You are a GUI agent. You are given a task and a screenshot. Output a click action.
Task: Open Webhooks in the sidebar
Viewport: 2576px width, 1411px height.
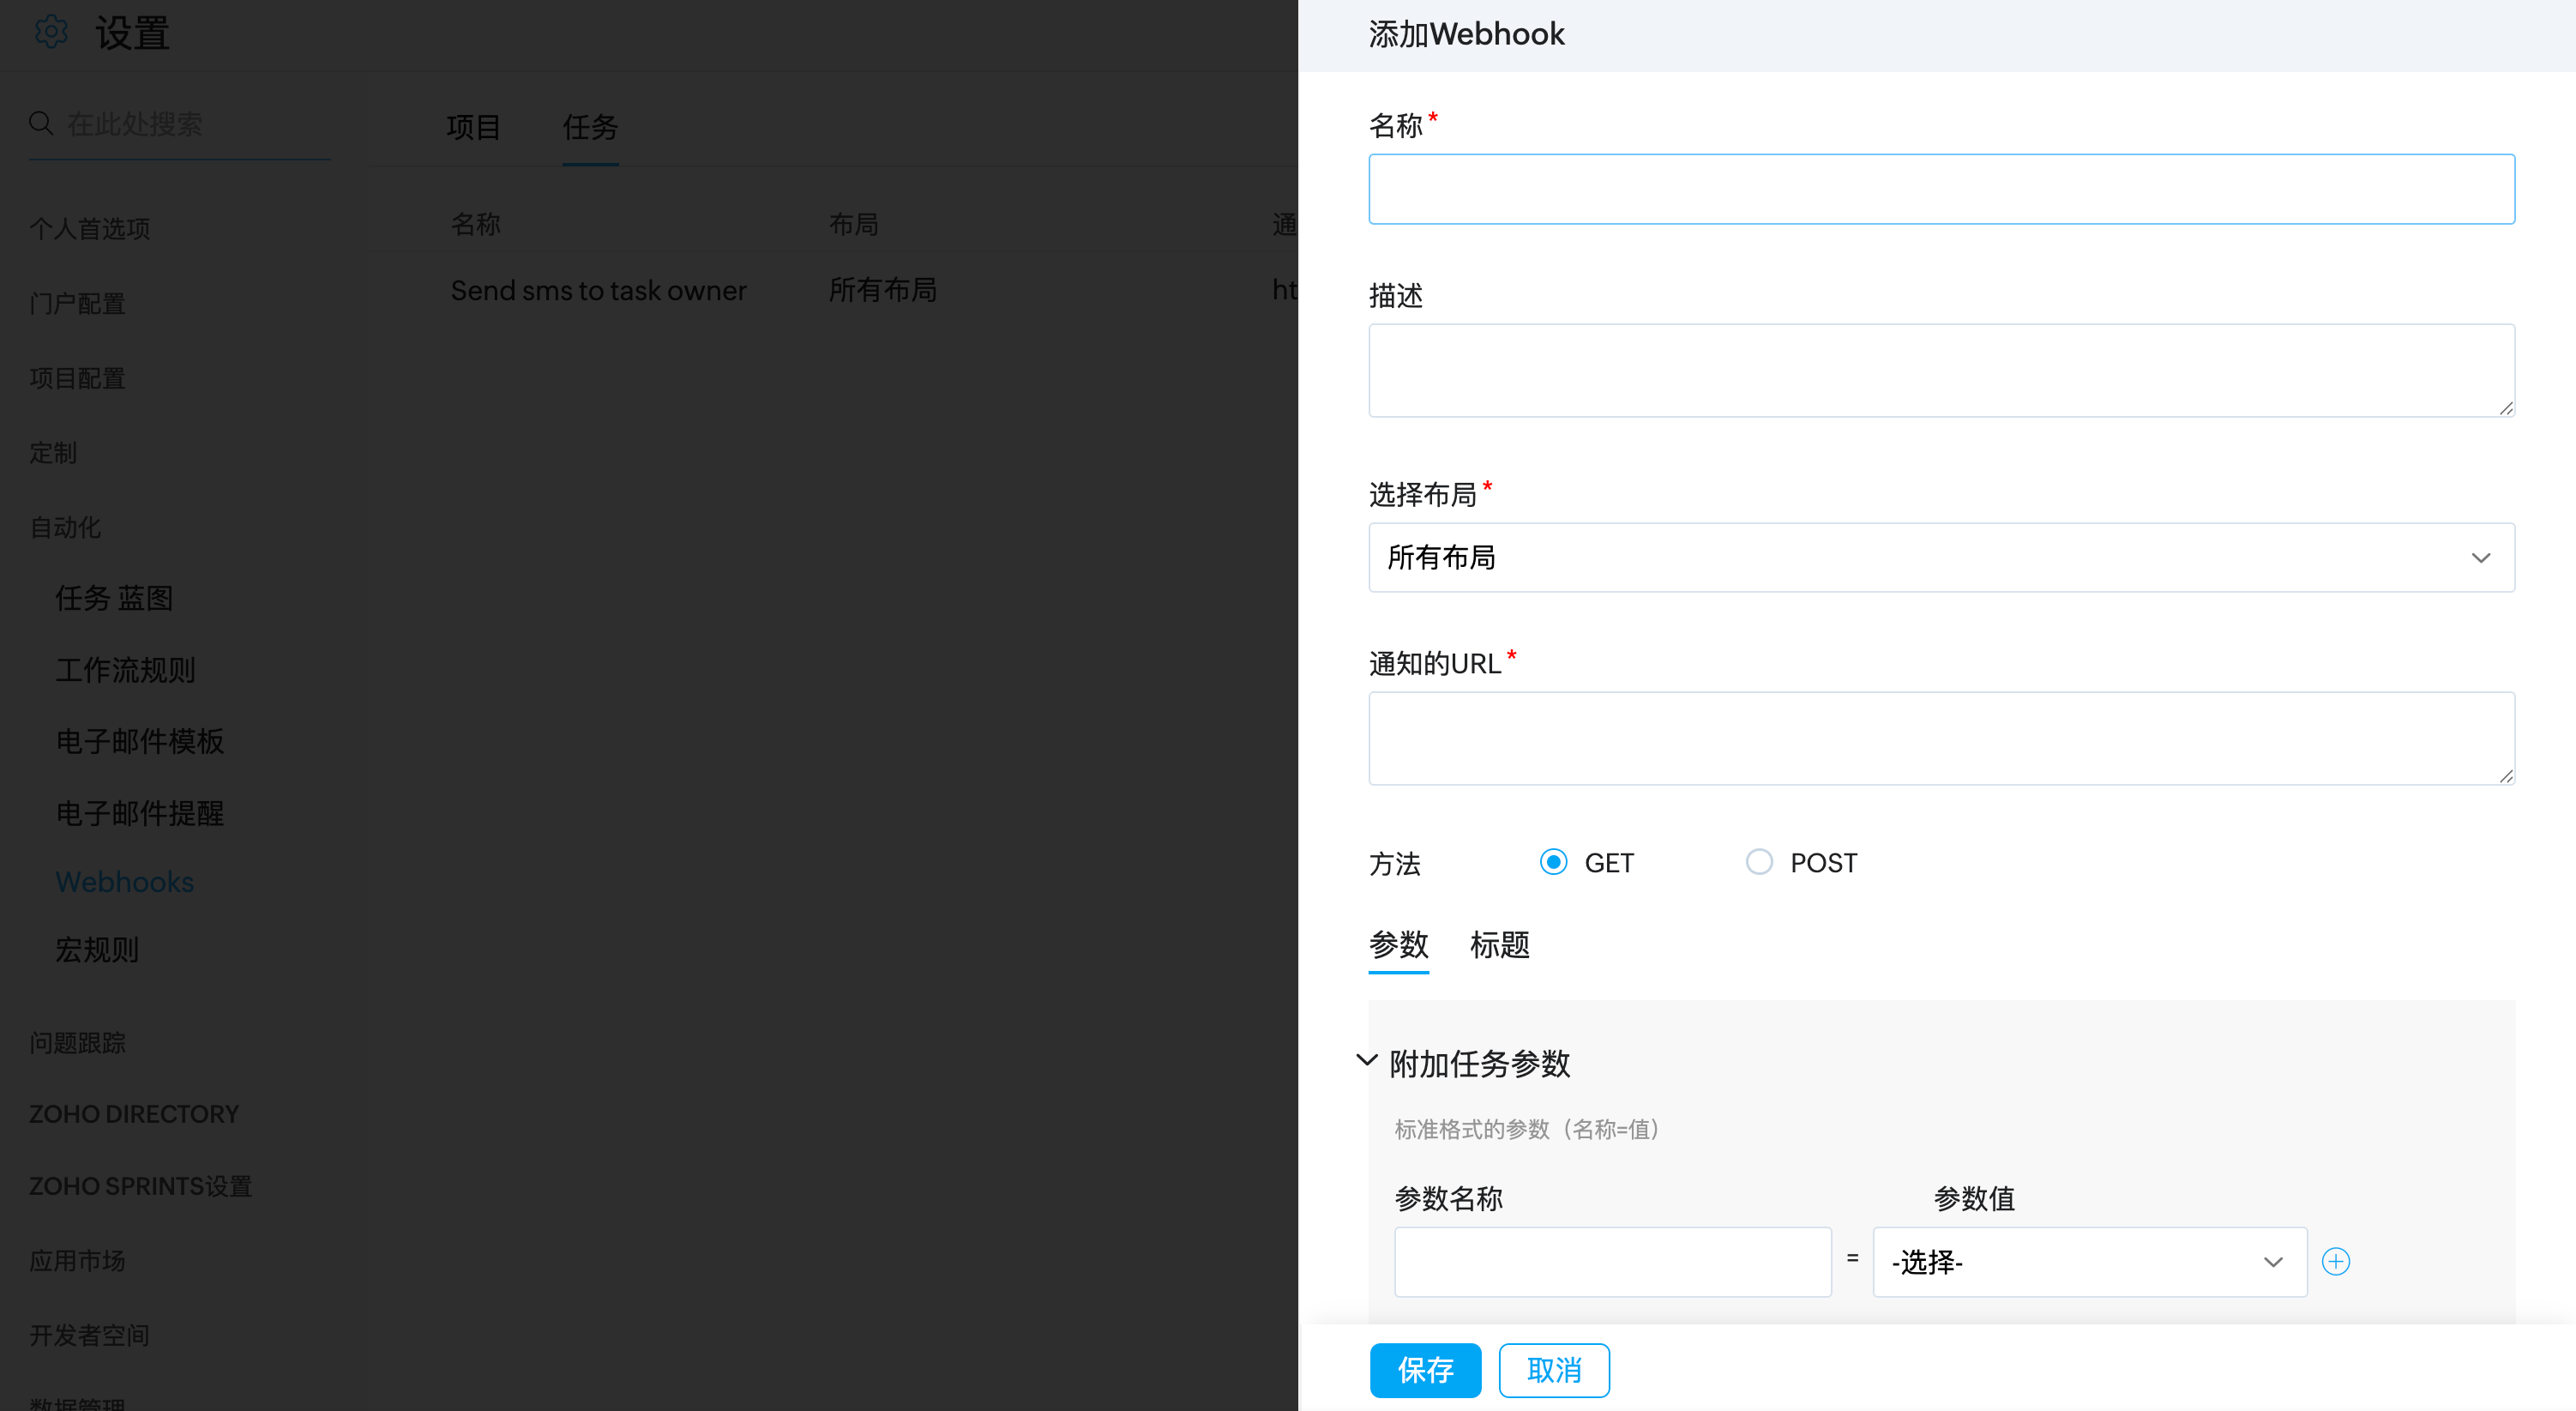(125, 882)
